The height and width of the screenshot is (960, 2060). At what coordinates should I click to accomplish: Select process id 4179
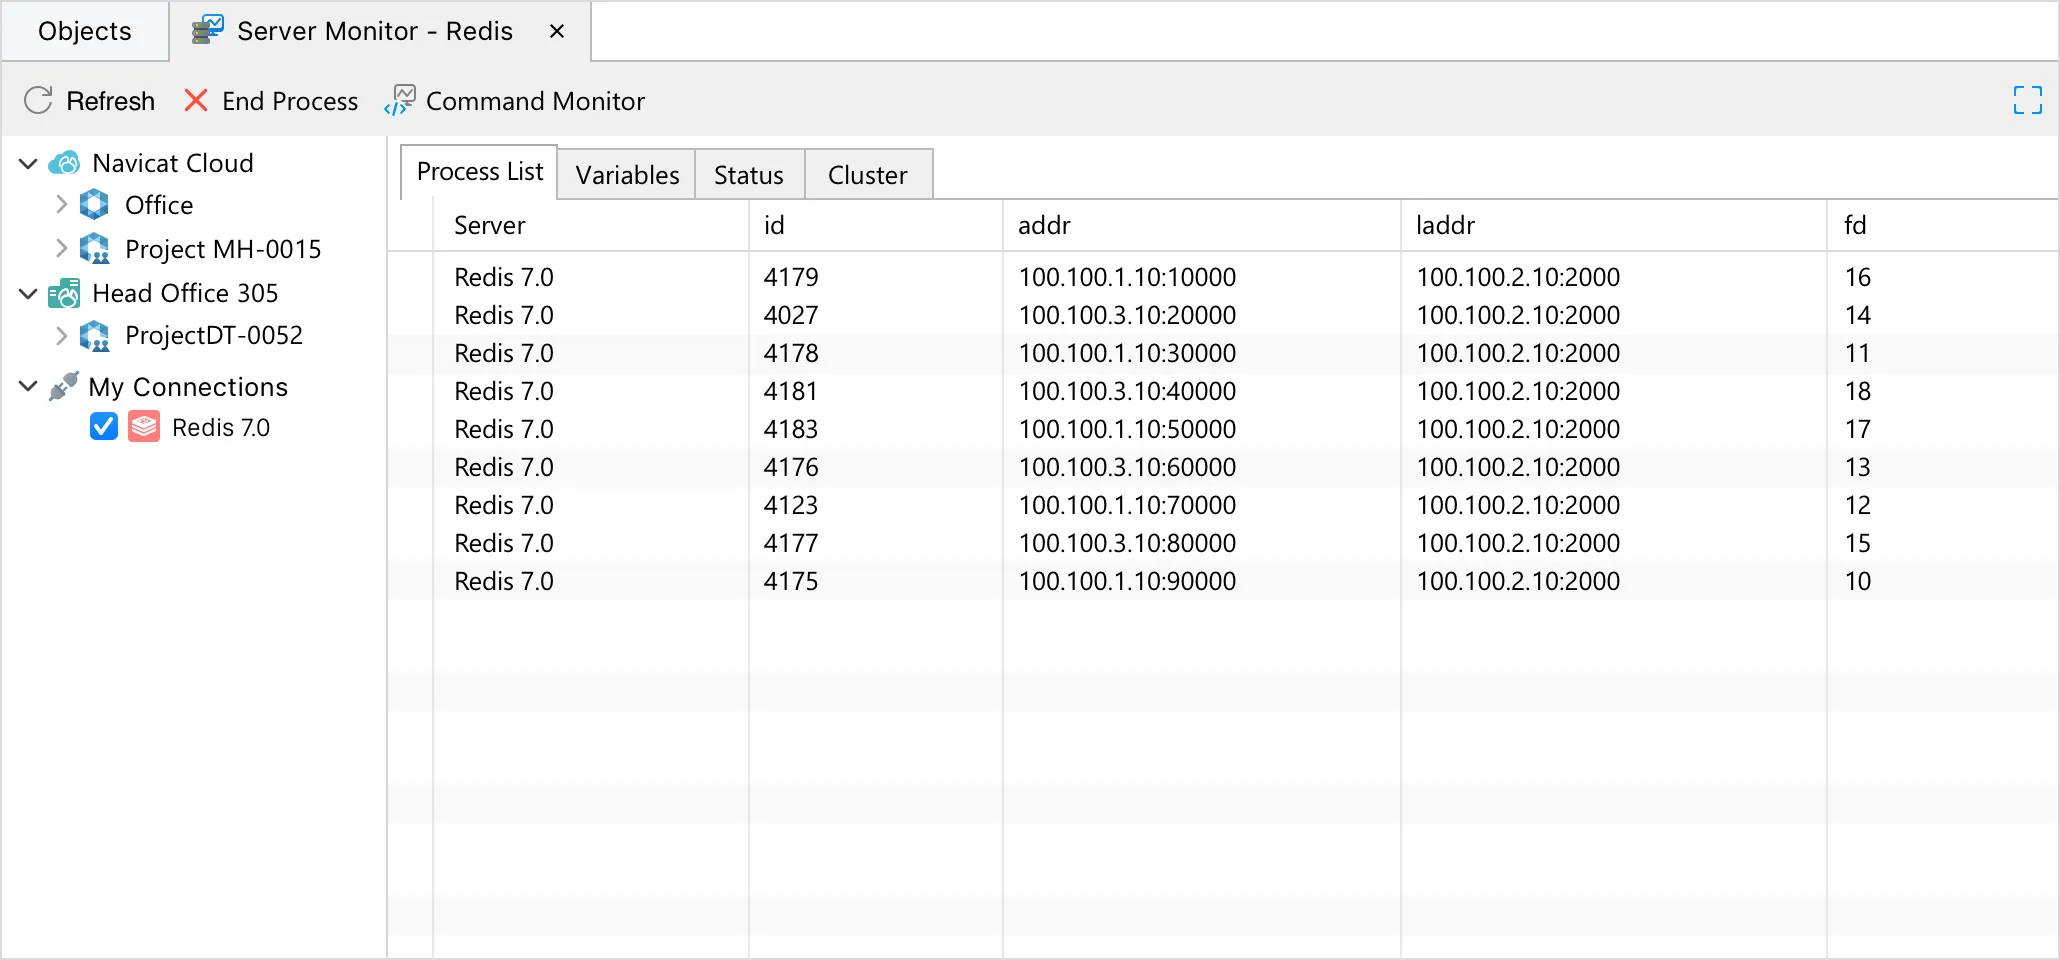(791, 277)
